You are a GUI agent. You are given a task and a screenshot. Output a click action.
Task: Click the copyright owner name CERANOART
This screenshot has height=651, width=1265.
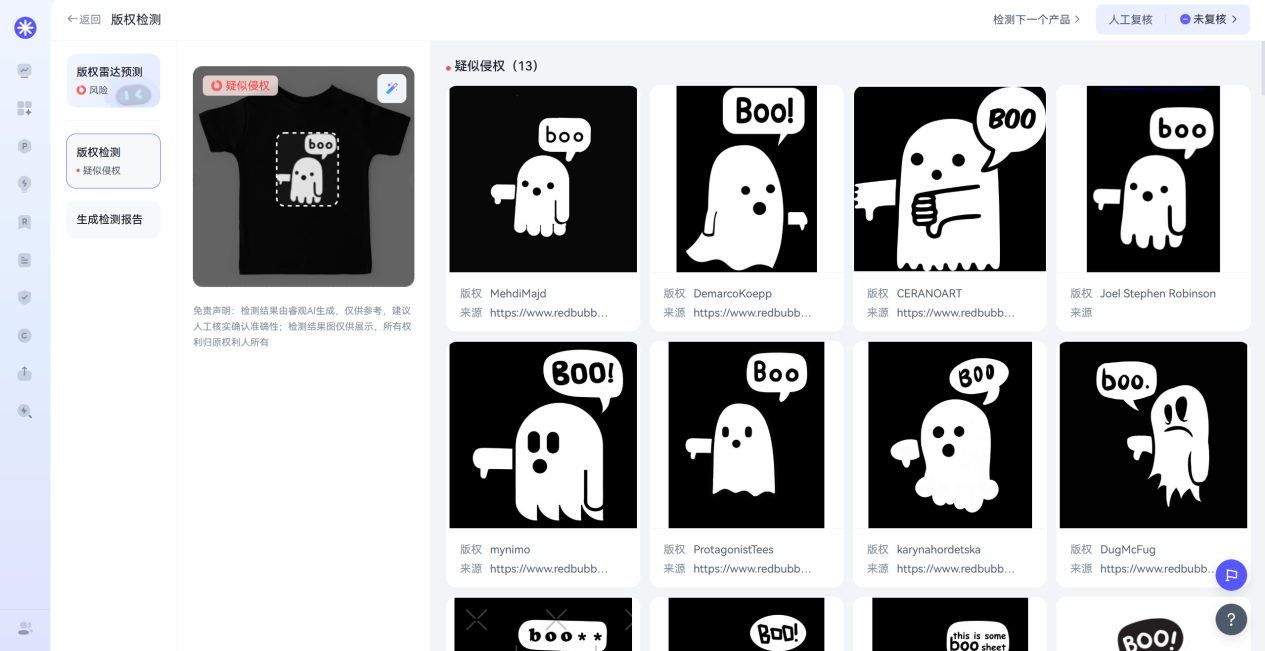929,294
